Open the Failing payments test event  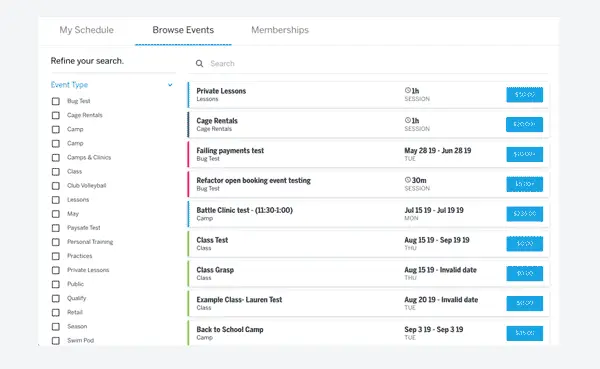click(230, 150)
